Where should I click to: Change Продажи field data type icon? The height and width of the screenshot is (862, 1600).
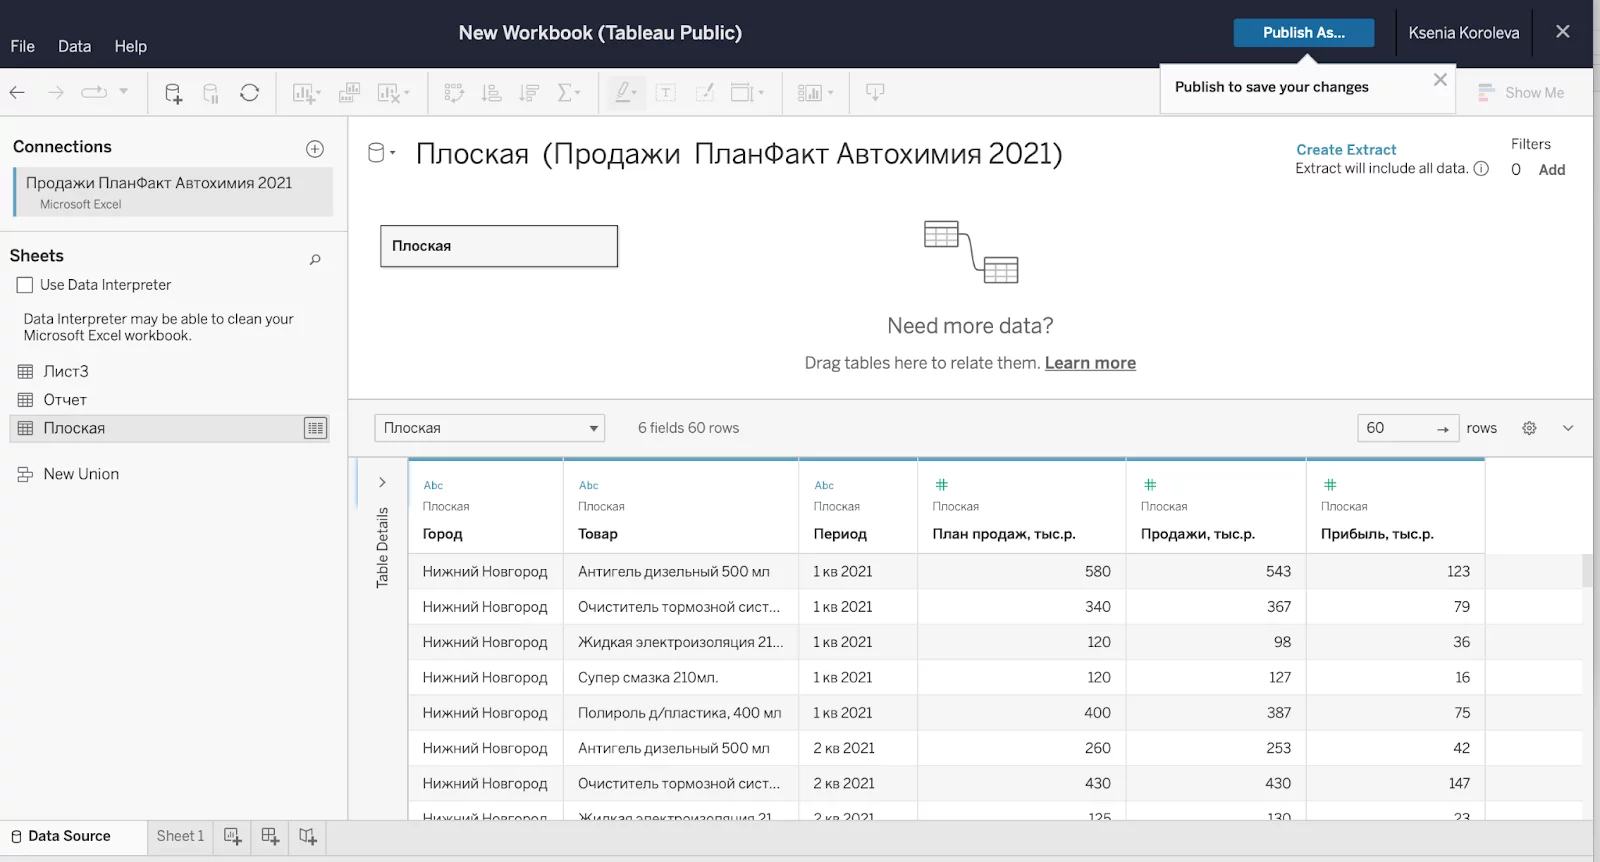click(x=1150, y=485)
